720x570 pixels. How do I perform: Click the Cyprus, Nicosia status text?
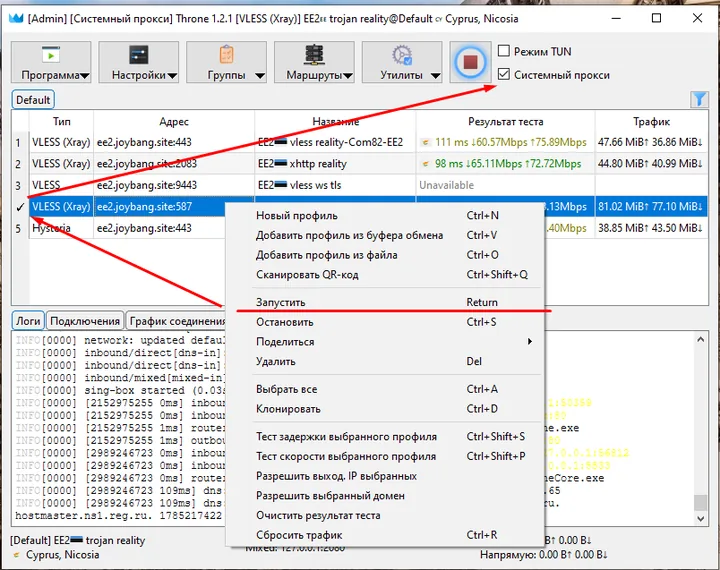[62, 555]
